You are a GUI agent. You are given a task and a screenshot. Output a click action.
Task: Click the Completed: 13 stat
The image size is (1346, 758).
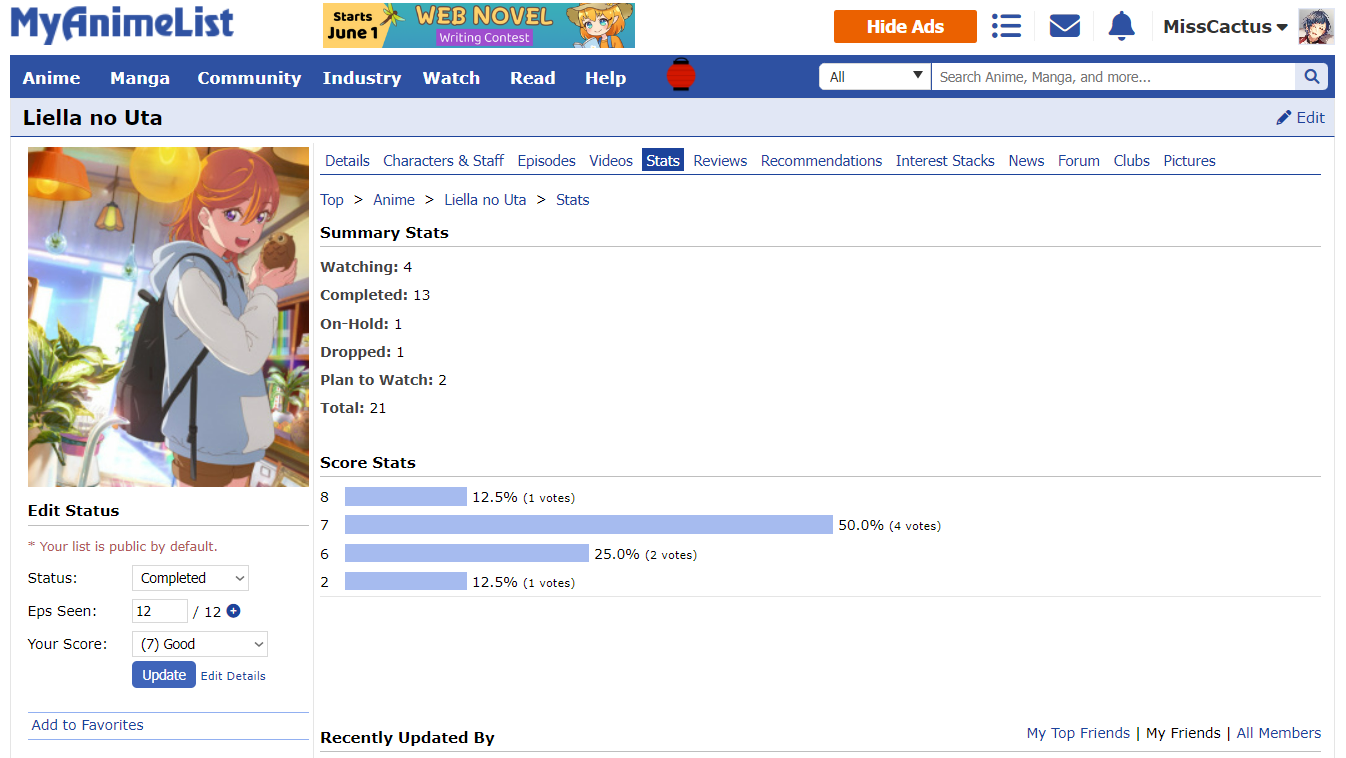coord(375,295)
